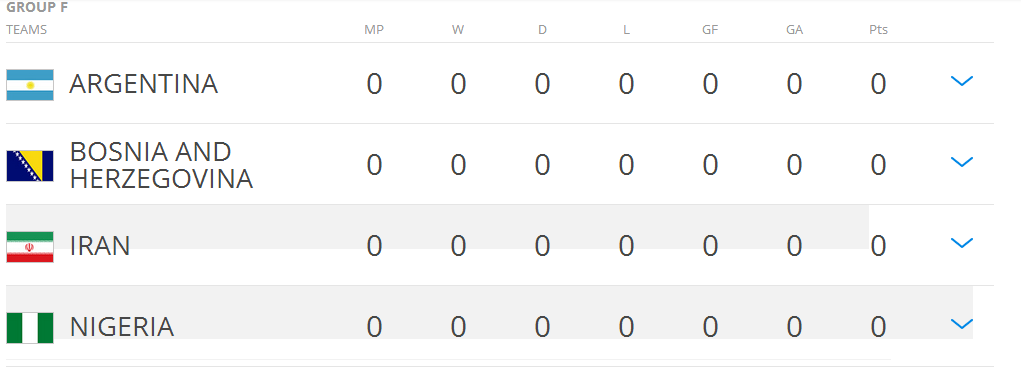1021x372 pixels.
Task: Open the BOSNIA AND HERZEGOVINA team link
Action: [161, 165]
